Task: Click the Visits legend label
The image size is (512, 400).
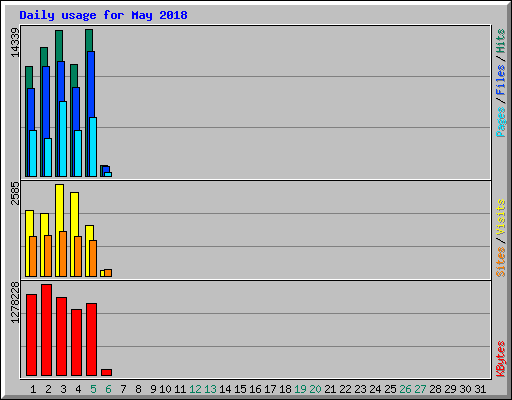Action: (501, 217)
